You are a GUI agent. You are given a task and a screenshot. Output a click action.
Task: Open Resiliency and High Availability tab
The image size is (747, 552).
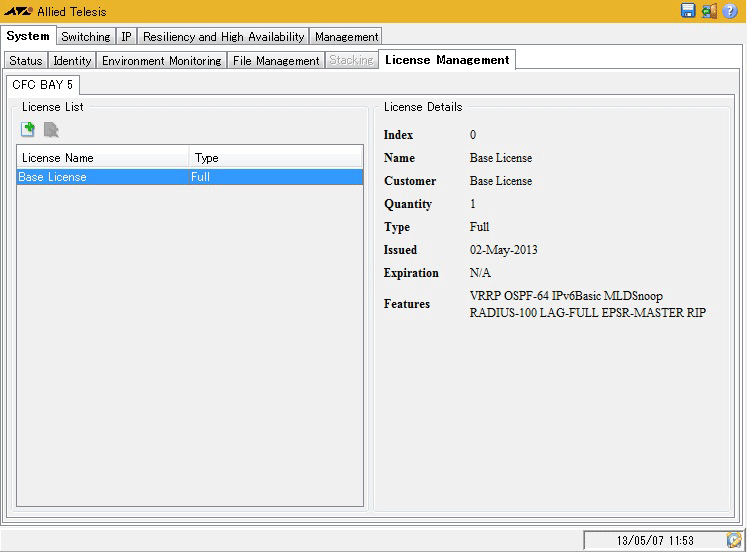[223, 37]
